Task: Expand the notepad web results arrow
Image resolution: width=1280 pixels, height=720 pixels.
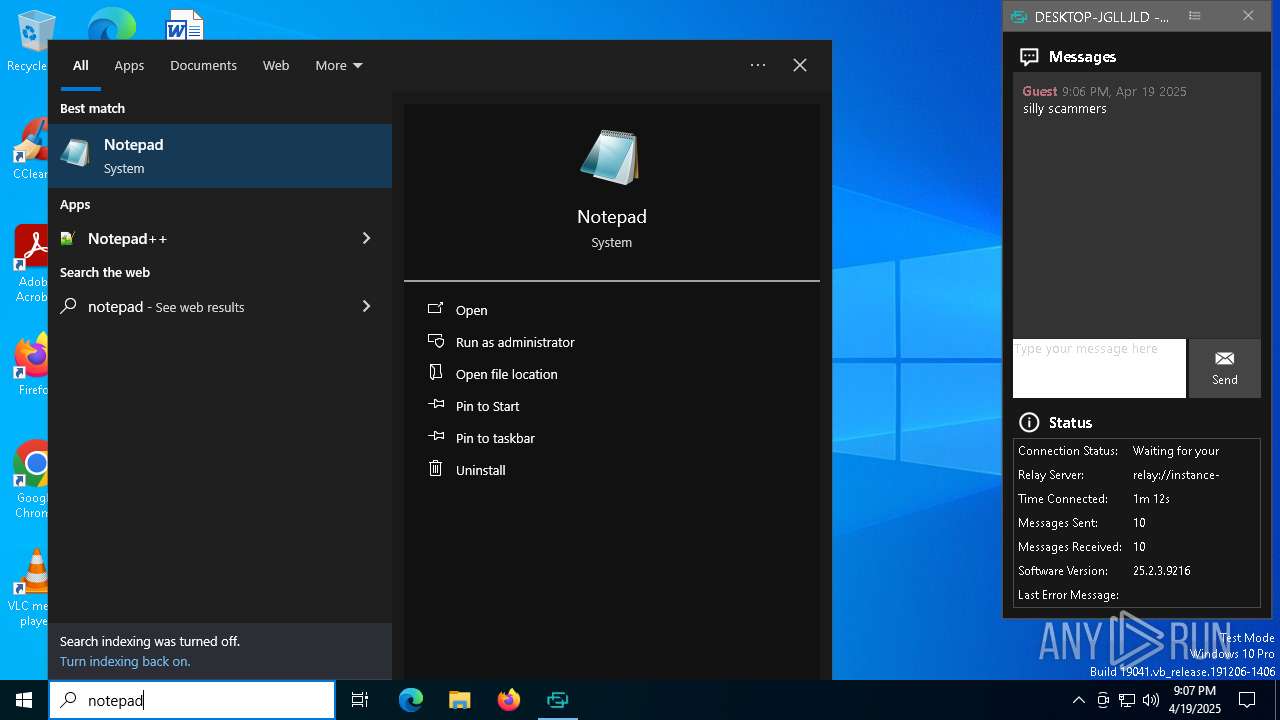Action: point(366,306)
